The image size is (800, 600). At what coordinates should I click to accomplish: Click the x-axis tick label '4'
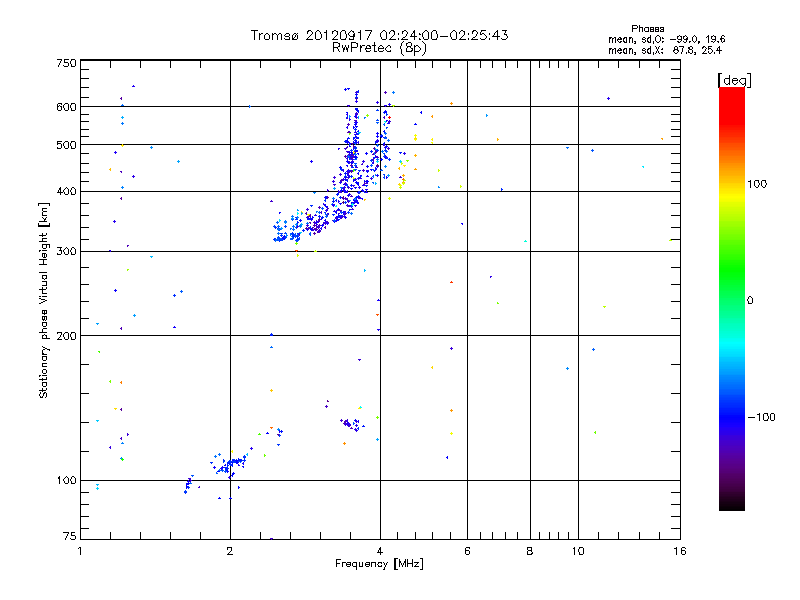coord(380,551)
